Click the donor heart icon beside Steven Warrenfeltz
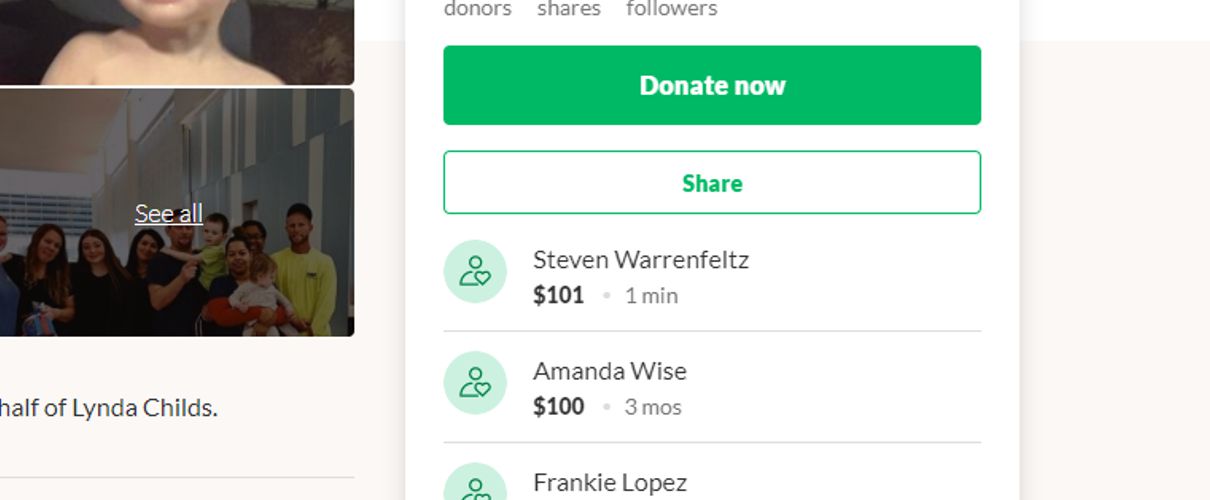Image resolution: width=1210 pixels, height=500 pixels. pyautogui.click(x=475, y=272)
